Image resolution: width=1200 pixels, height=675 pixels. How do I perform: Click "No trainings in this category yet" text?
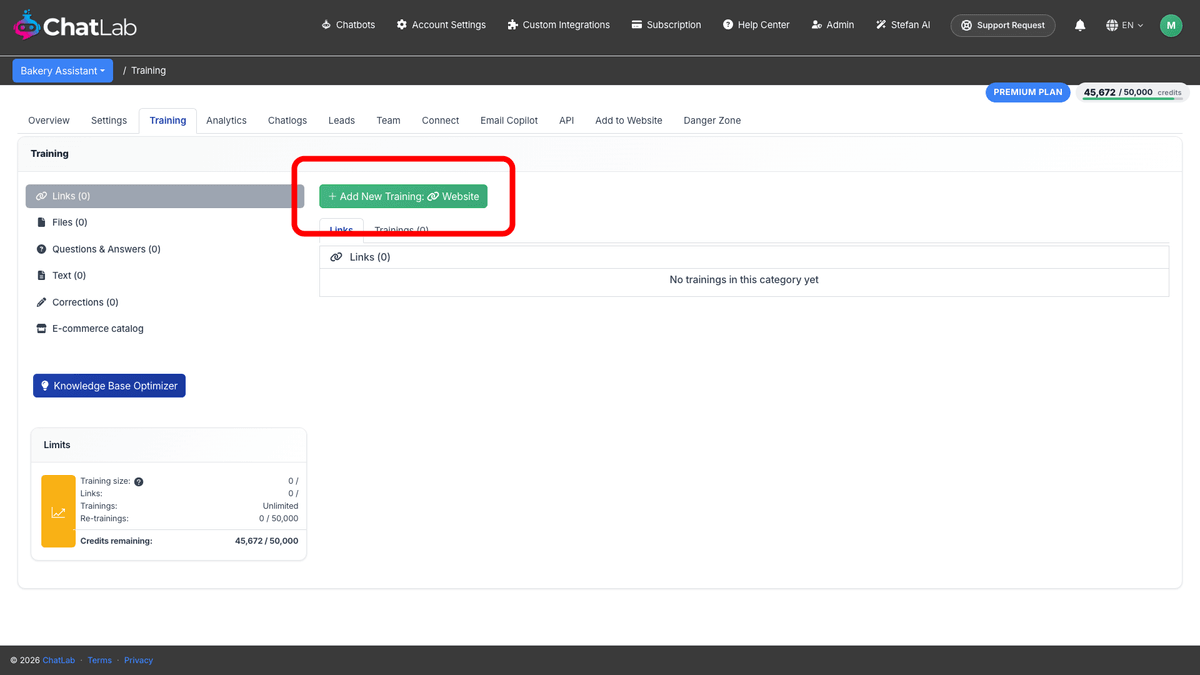click(744, 280)
